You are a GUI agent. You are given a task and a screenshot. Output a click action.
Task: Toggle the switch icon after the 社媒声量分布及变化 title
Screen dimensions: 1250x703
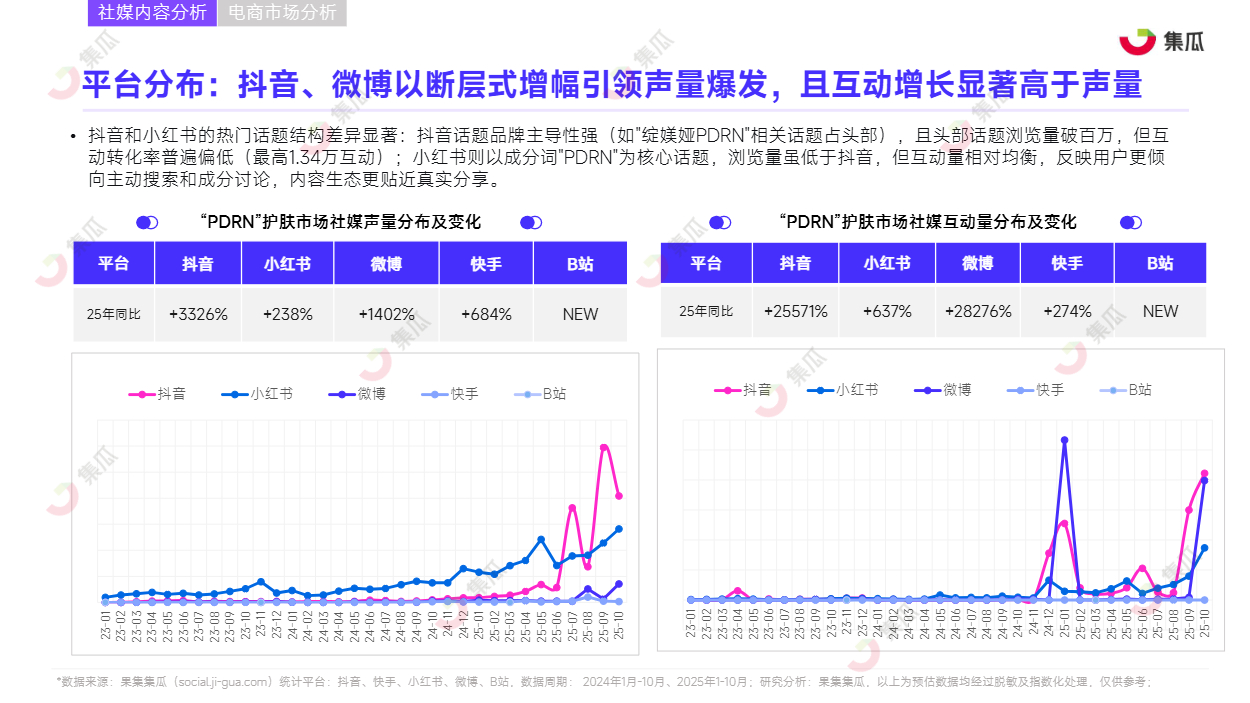pos(531,223)
